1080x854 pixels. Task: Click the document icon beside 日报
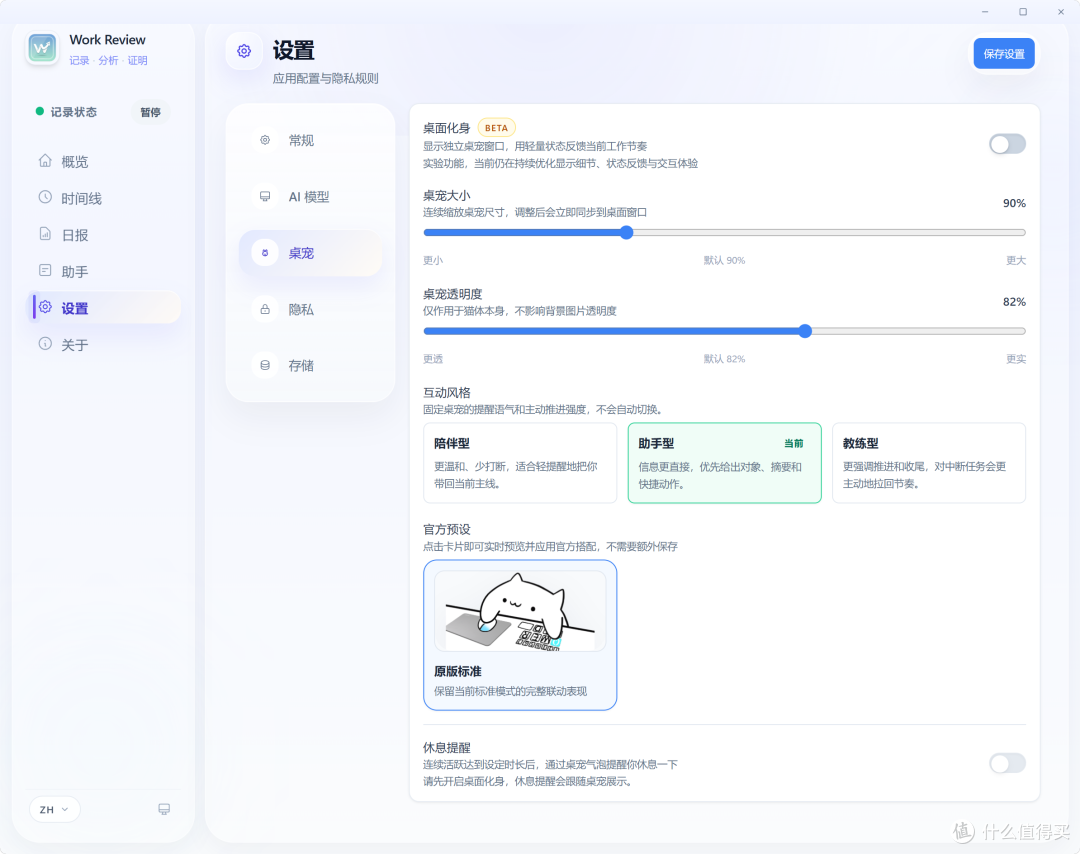click(45, 233)
